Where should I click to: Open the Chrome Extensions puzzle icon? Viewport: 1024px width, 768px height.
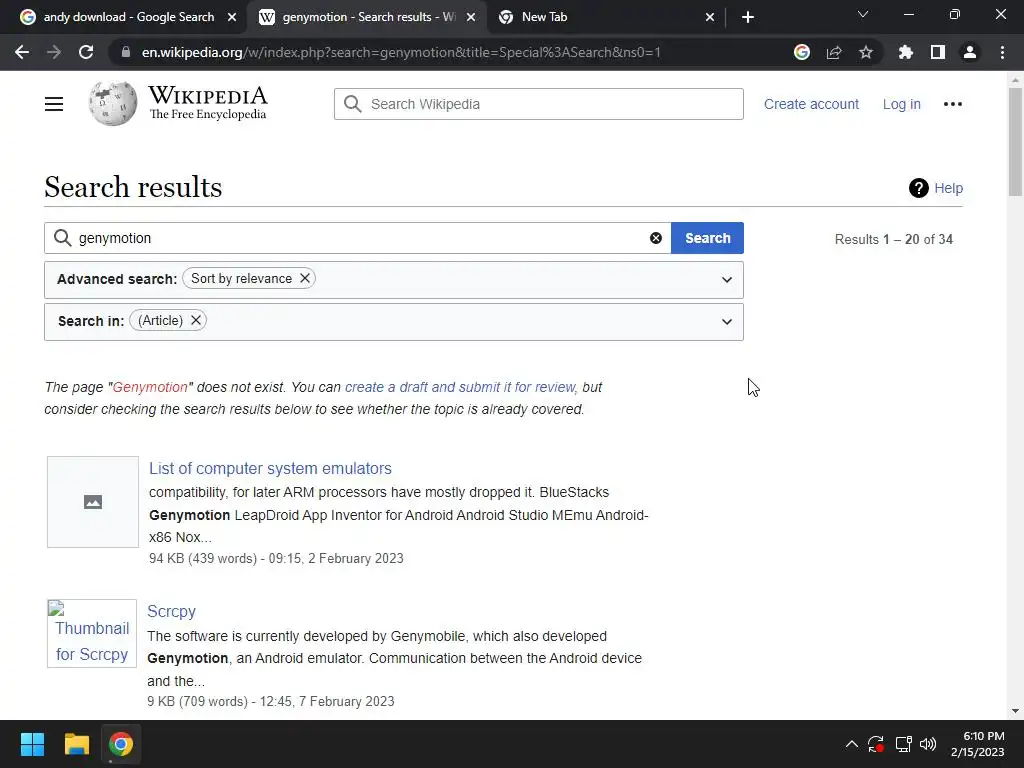[x=905, y=52]
